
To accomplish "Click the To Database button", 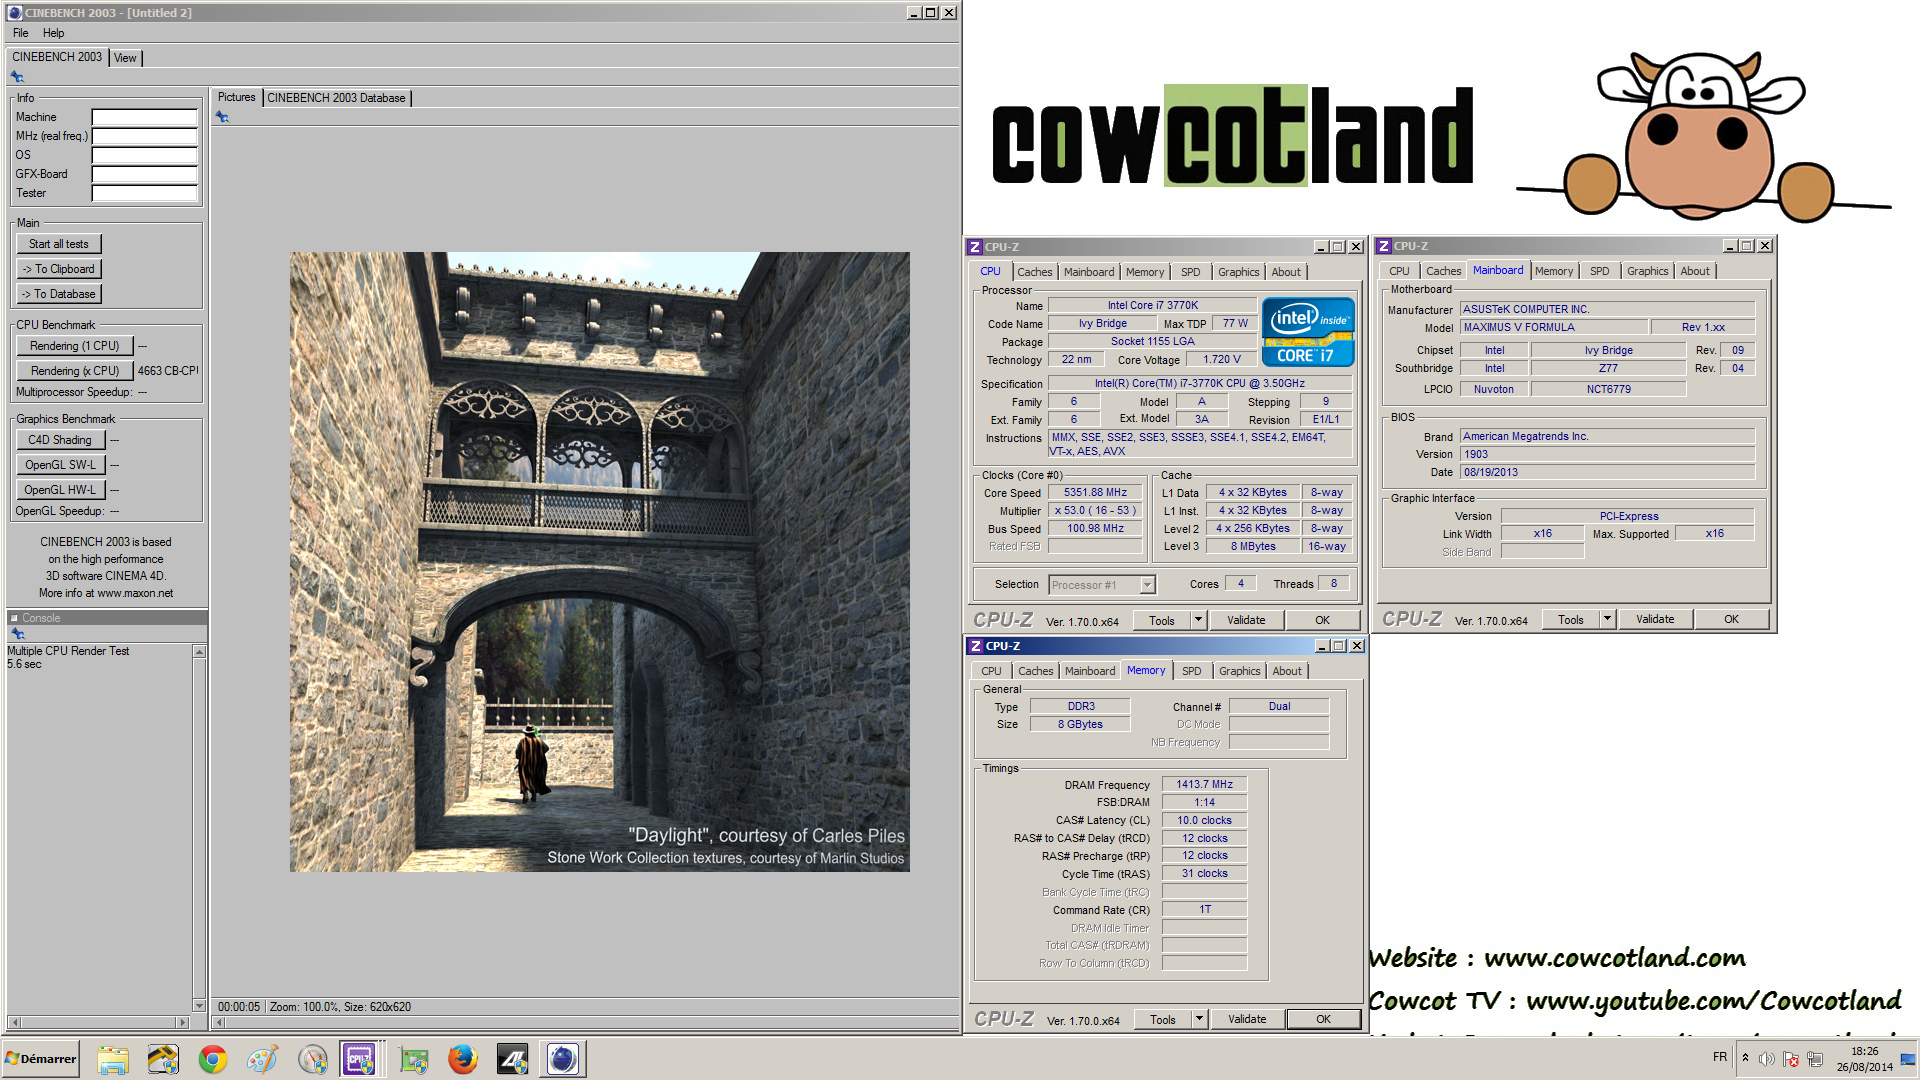I will tap(58, 294).
